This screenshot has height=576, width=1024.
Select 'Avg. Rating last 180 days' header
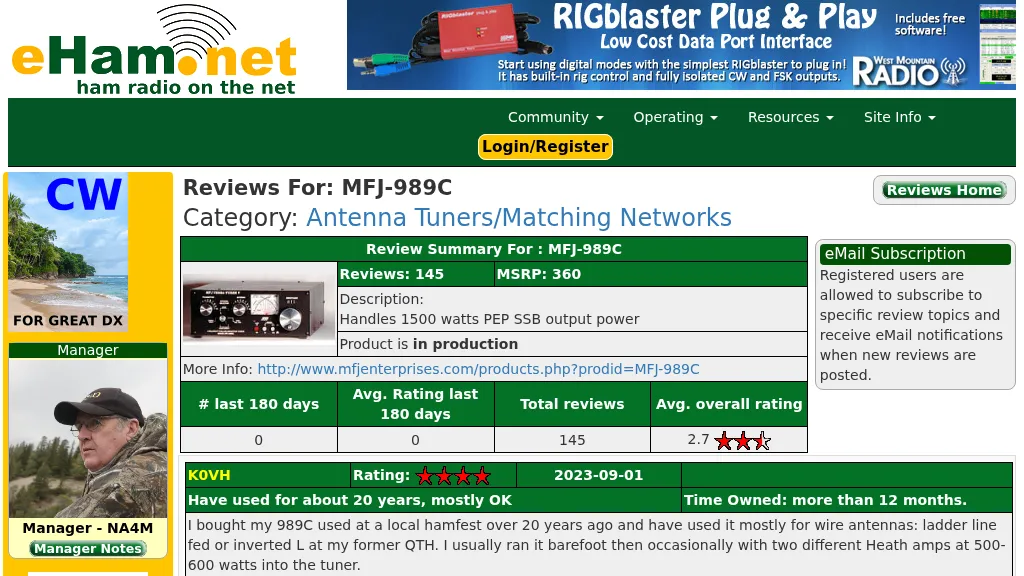coord(415,404)
